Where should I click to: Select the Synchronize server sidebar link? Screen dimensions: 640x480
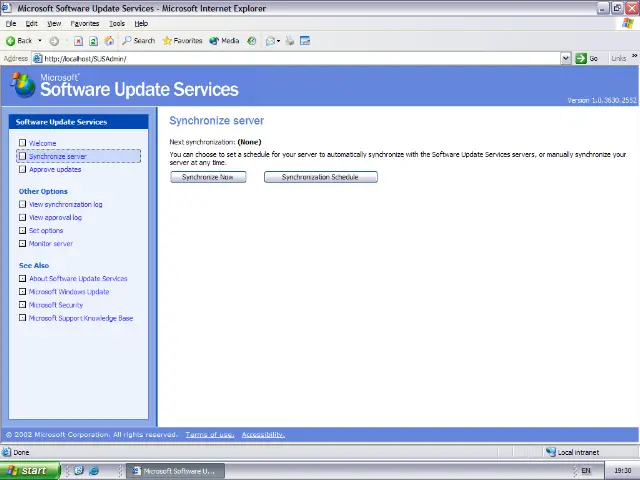point(58,156)
